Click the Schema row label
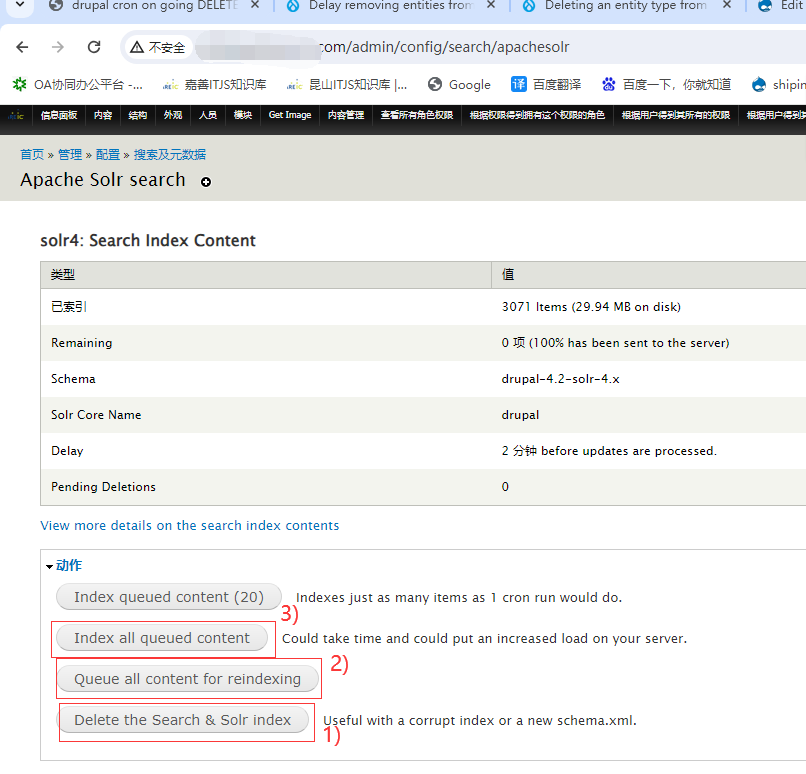The image size is (806, 774). (73, 379)
